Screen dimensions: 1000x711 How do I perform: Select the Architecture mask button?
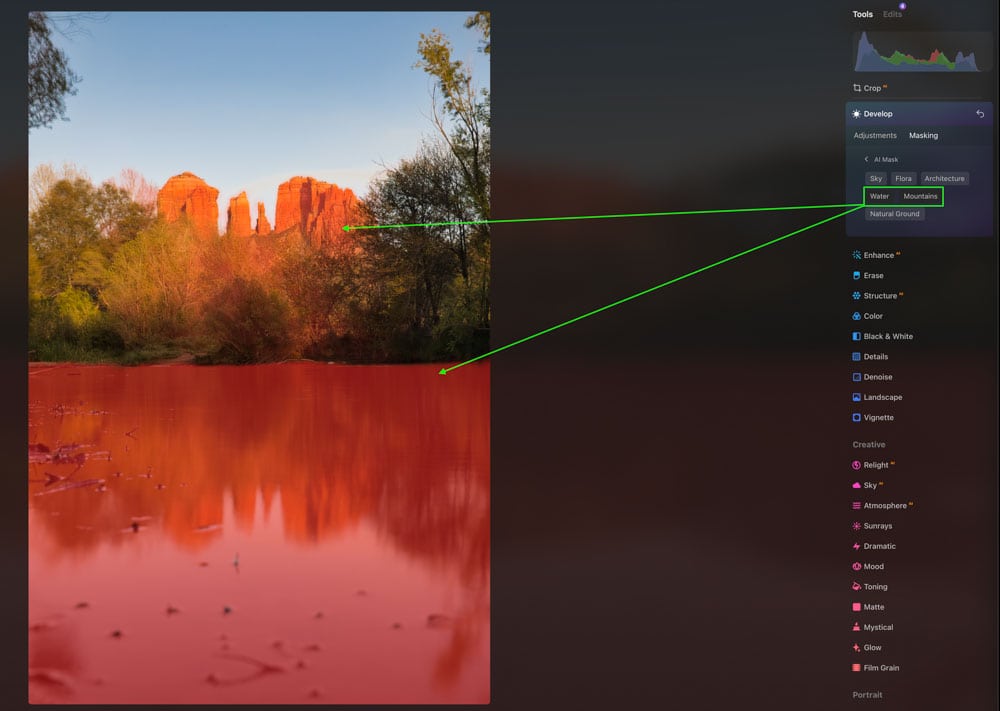pyautogui.click(x=944, y=179)
